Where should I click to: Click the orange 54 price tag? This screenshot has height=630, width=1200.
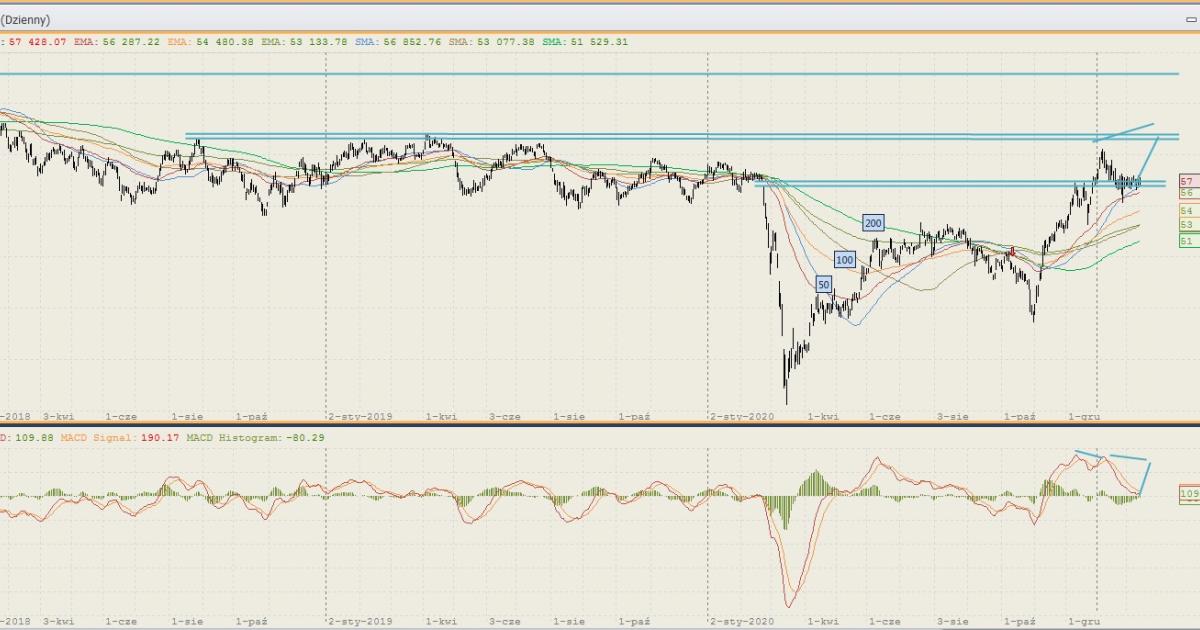[x=1187, y=211]
